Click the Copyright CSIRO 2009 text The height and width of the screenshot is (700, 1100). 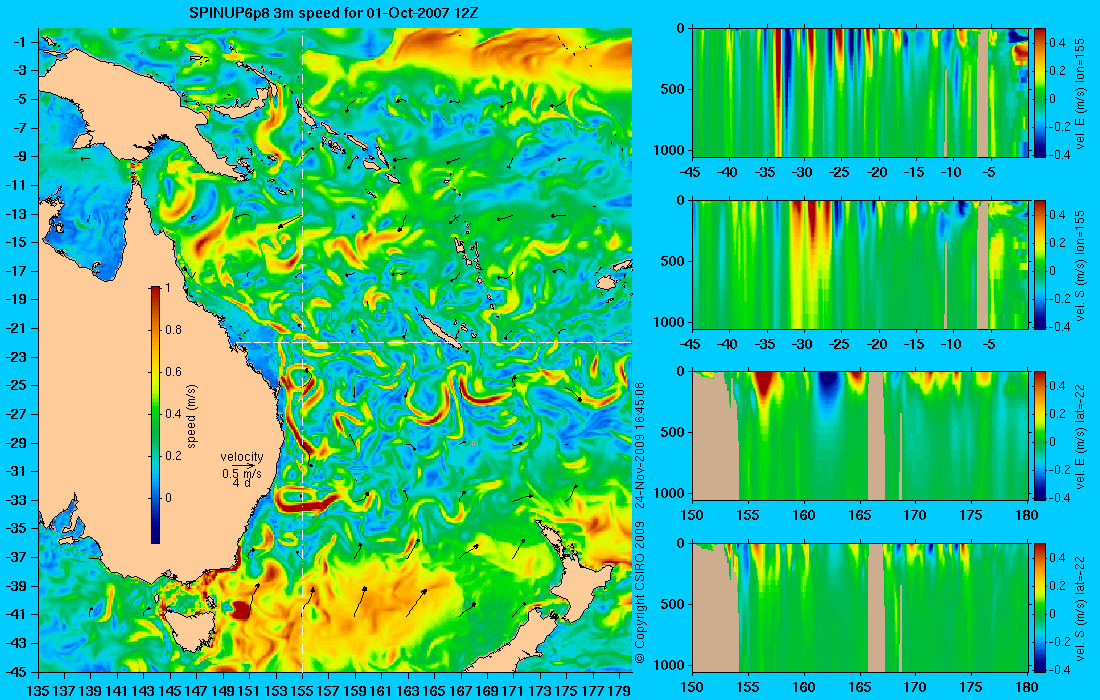point(639,592)
